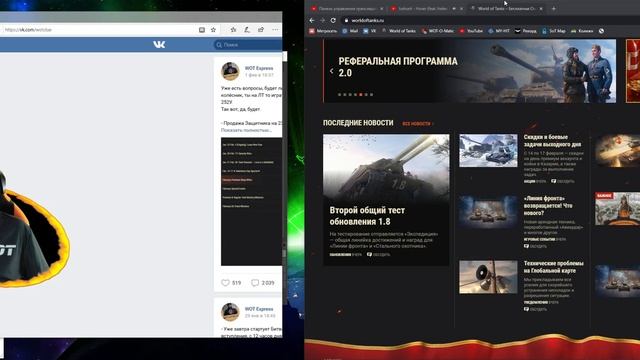
Task: Click the snowy tanks news thumbnail
Action: point(488,151)
